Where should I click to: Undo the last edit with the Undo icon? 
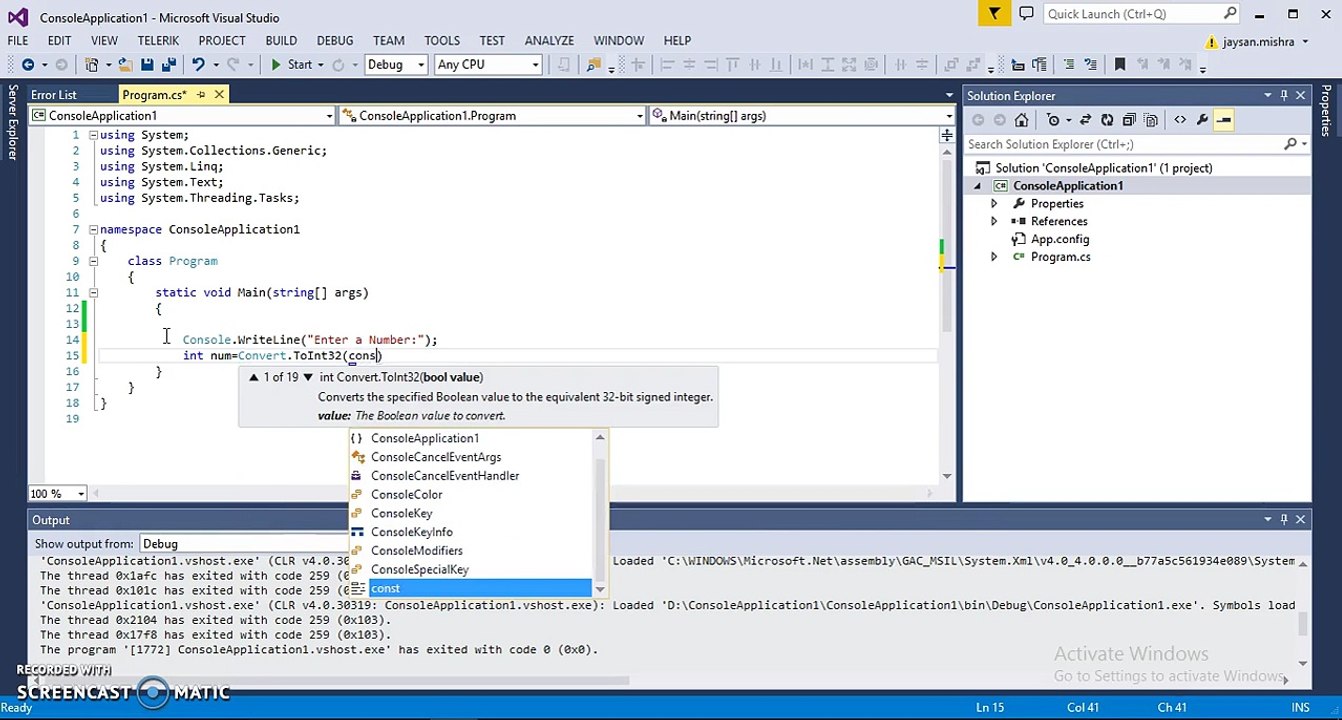click(x=198, y=65)
